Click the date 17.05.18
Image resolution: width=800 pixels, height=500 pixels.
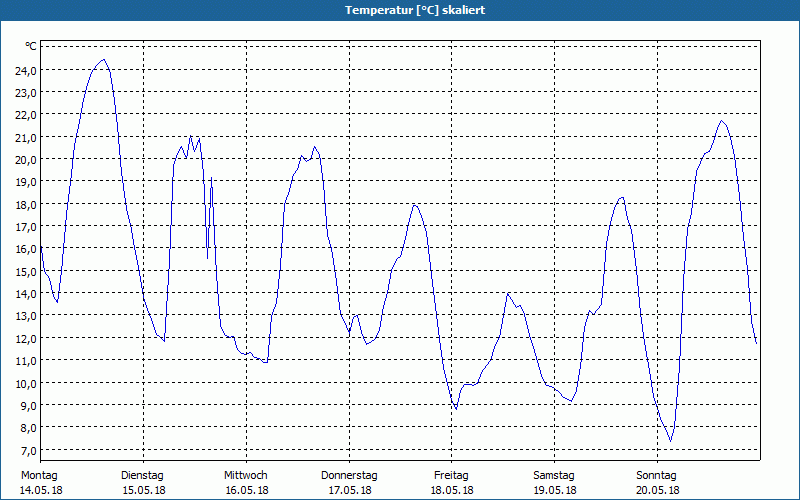point(351,491)
